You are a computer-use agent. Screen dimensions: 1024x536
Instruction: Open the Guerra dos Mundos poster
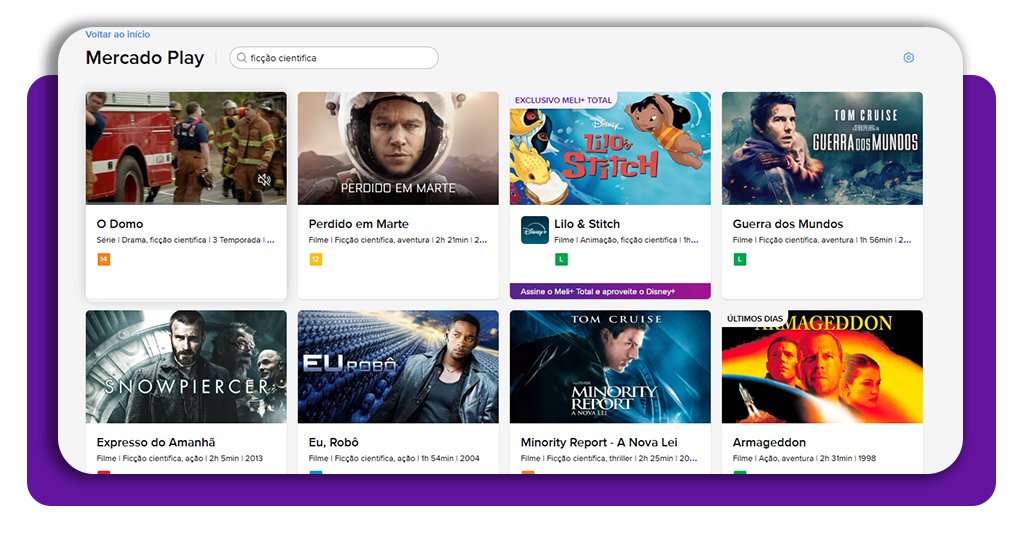pos(822,148)
